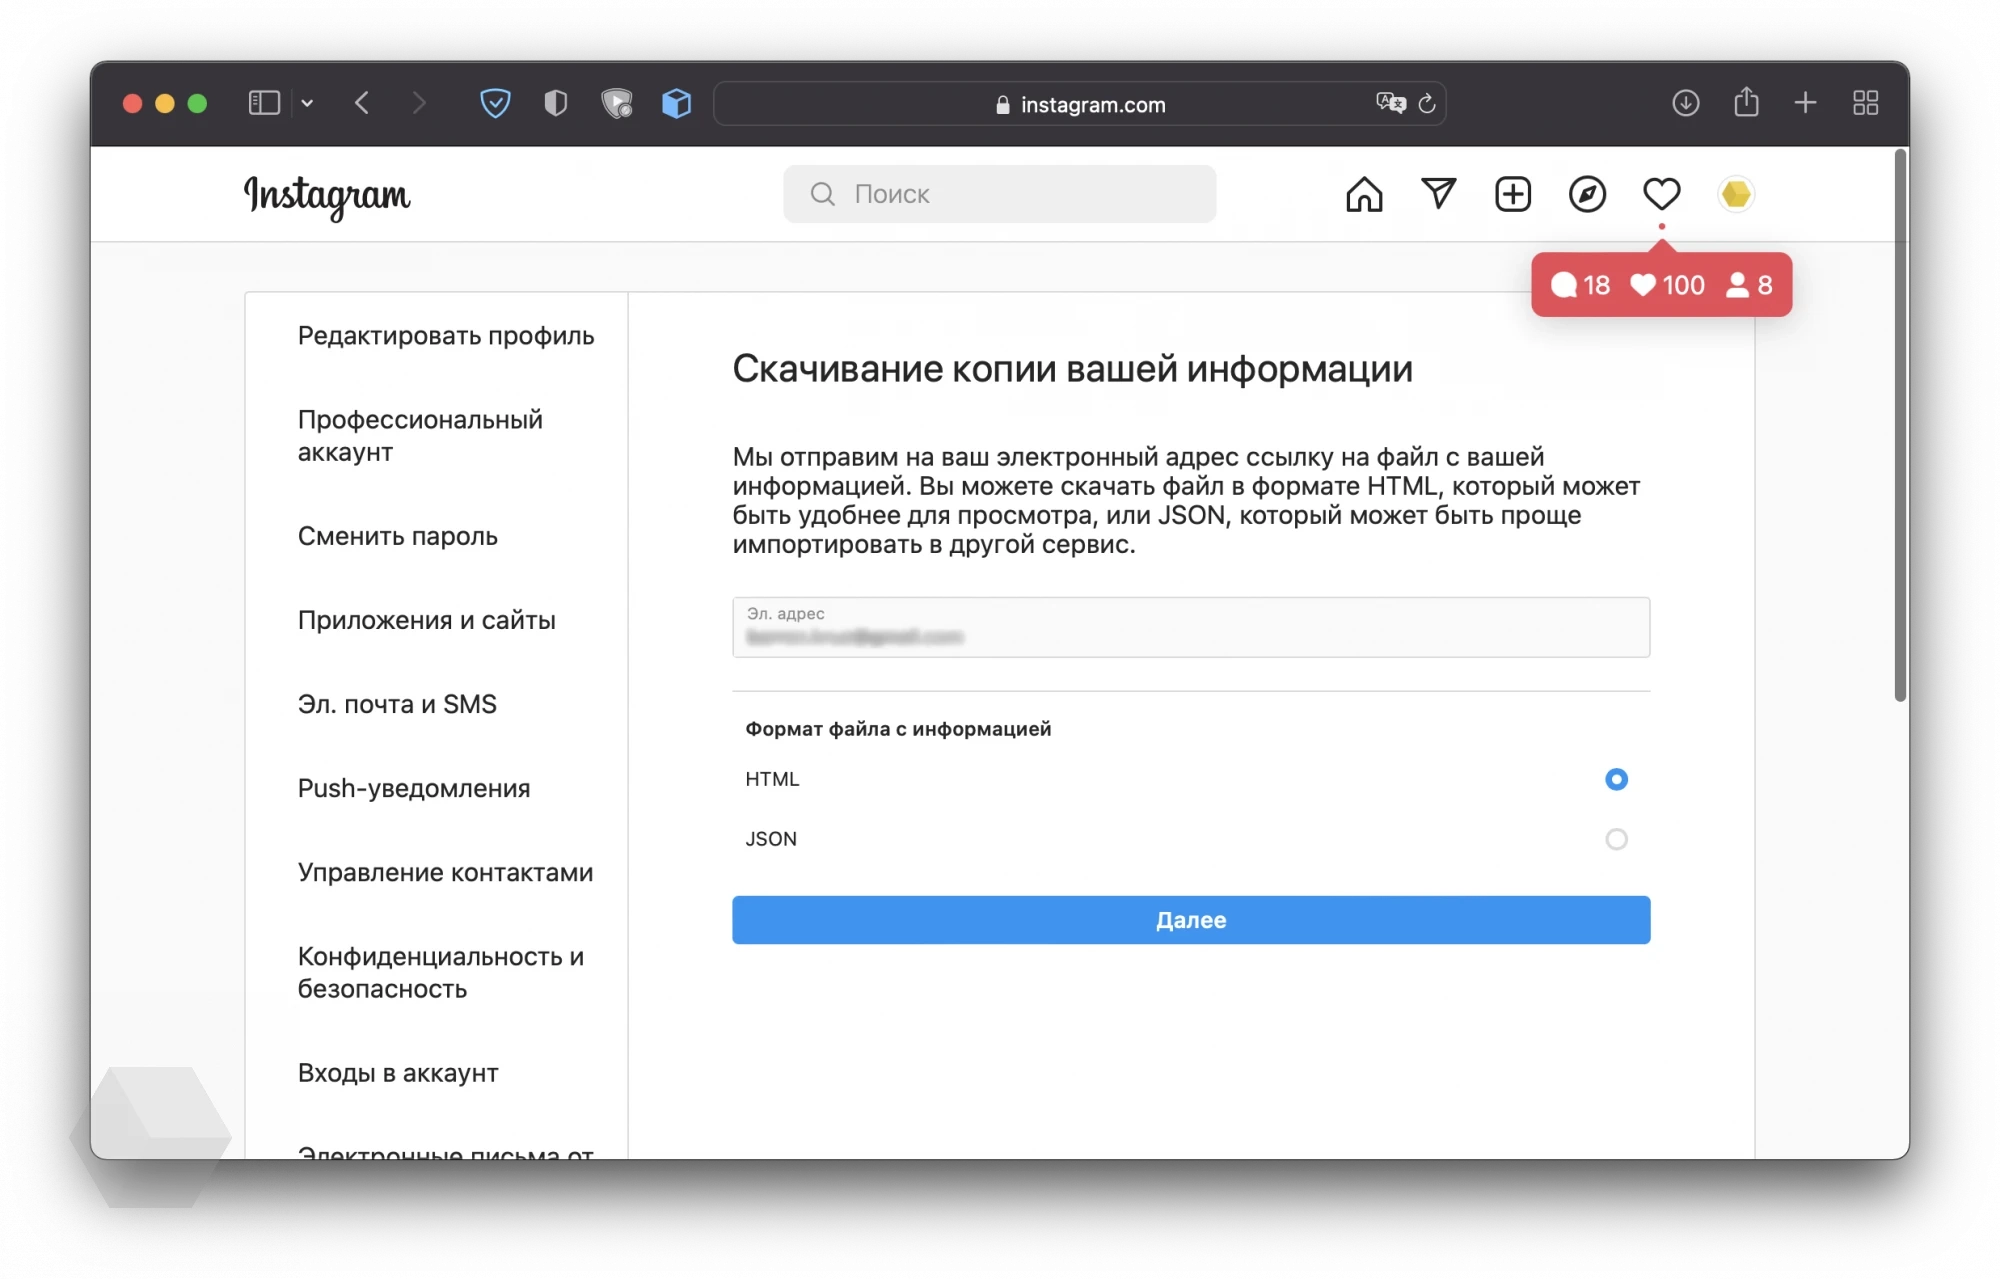
Task: Click the page vertical scrollbar
Action: tap(1900, 425)
